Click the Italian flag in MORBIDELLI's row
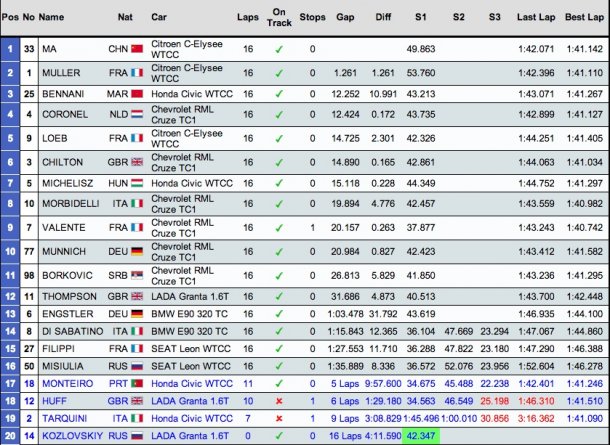This screenshot has height=445, width=610. pos(137,203)
